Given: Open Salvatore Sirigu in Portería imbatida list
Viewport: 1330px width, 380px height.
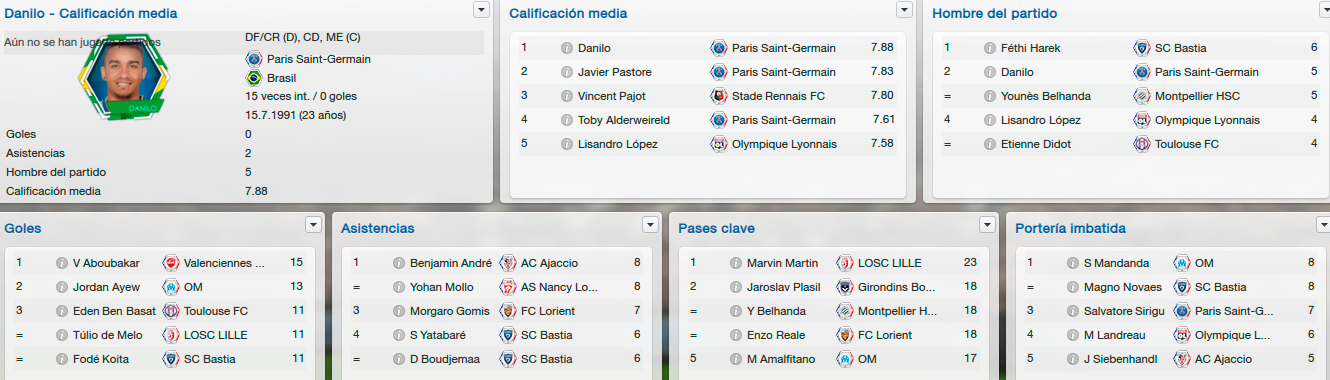Looking at the screenshot, I should click(x=1121, y=311).
